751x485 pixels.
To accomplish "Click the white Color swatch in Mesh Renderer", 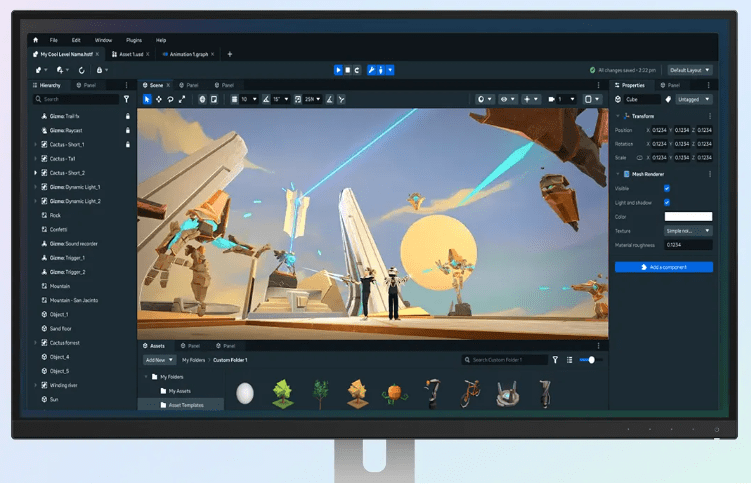I will coord(688,216).
